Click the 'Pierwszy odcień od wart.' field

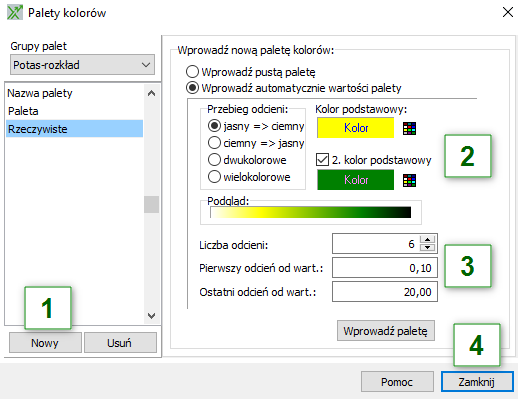click(x=385, y=268)
